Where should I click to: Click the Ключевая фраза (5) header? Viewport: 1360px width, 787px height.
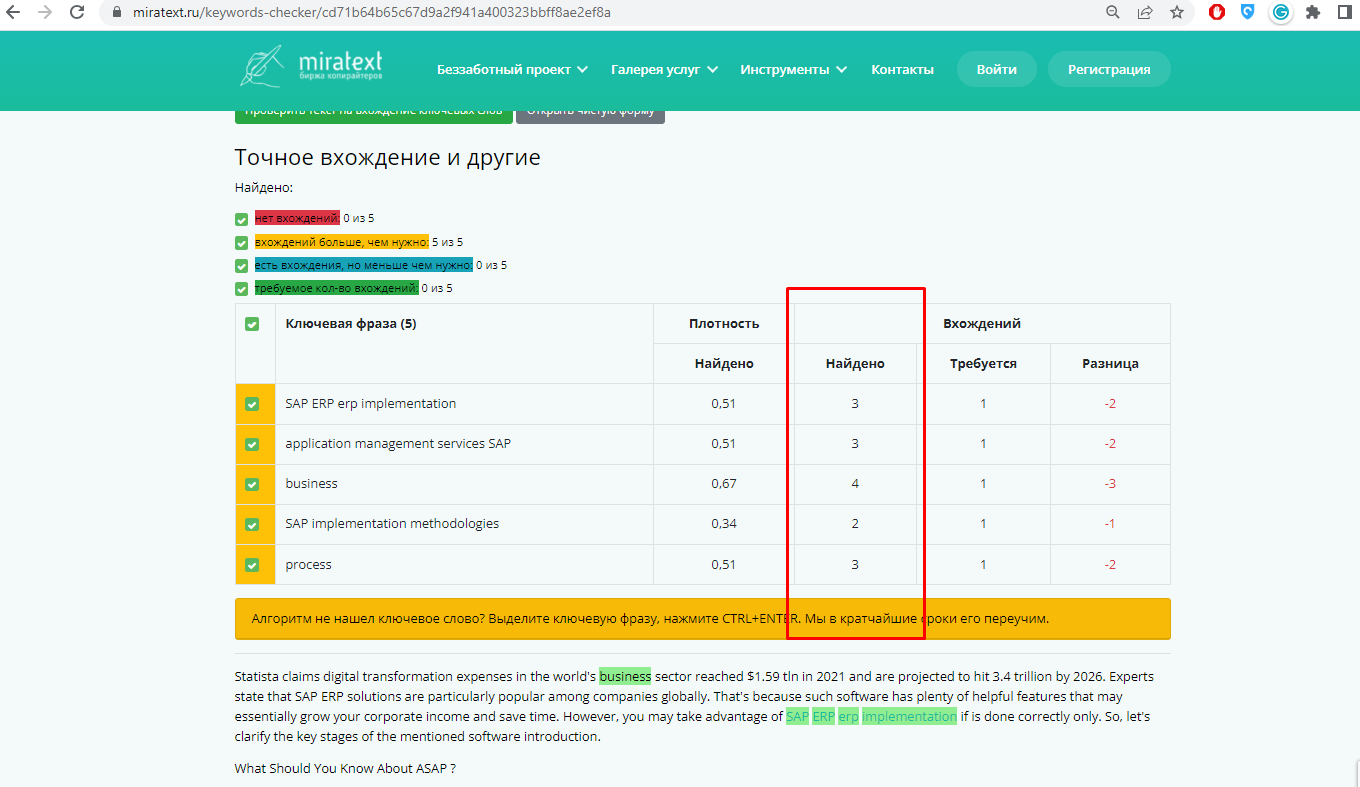point(351,323)
